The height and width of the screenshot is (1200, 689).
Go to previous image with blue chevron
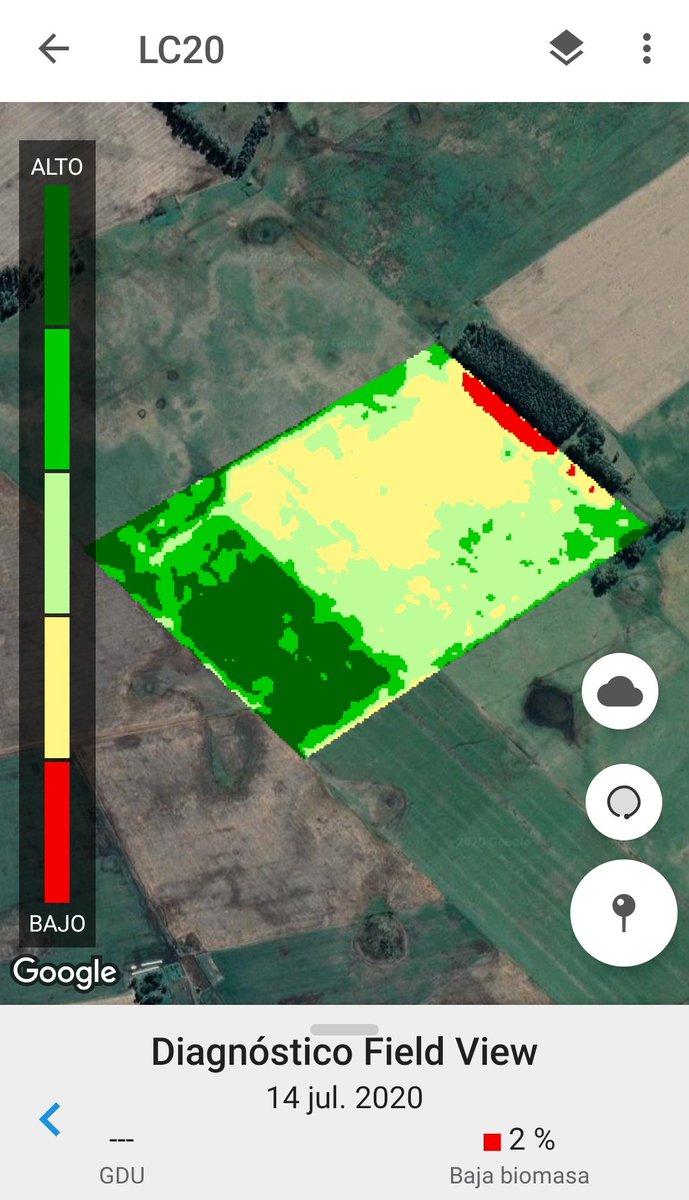pos(50,1119)
